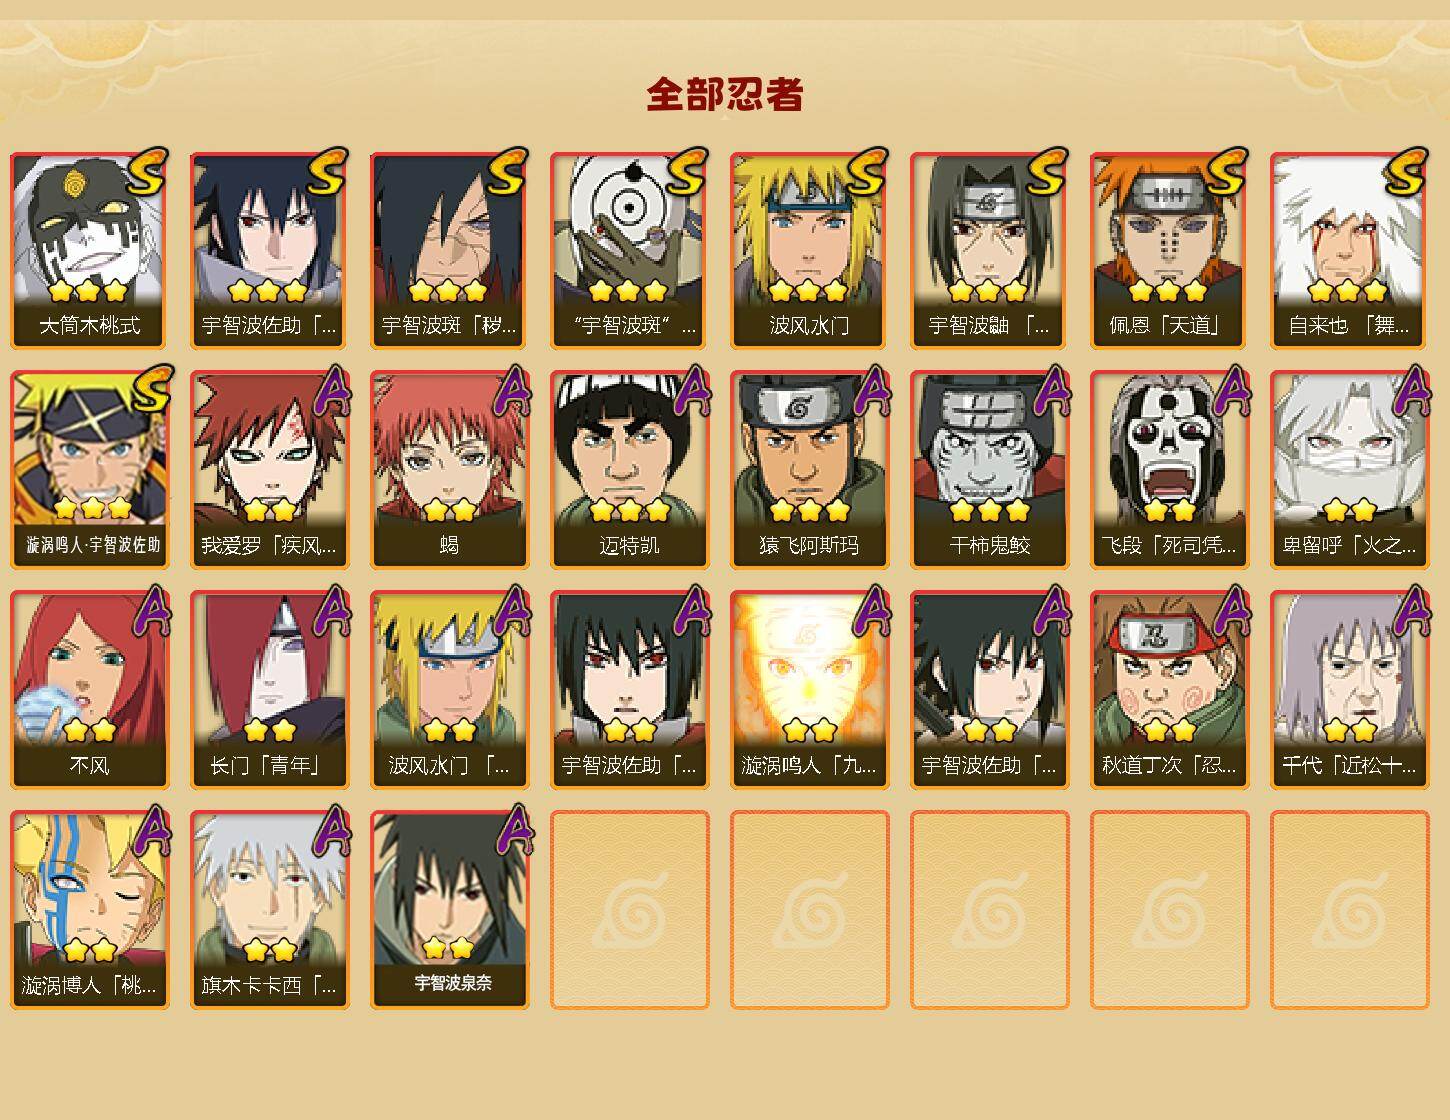Select the 猿飞阿斯玛 card
This screenshot has height=1120, width=1450.
point(809,470)
